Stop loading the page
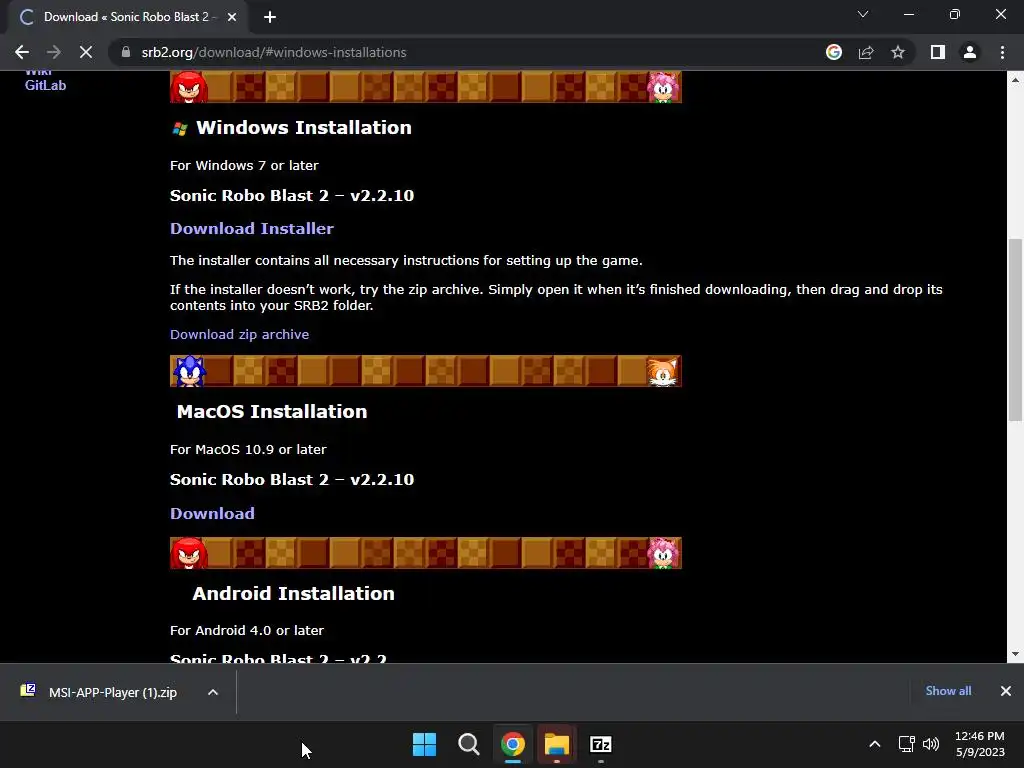The width and height of the screenshot is (1024, 768). [x=86, y=52]
